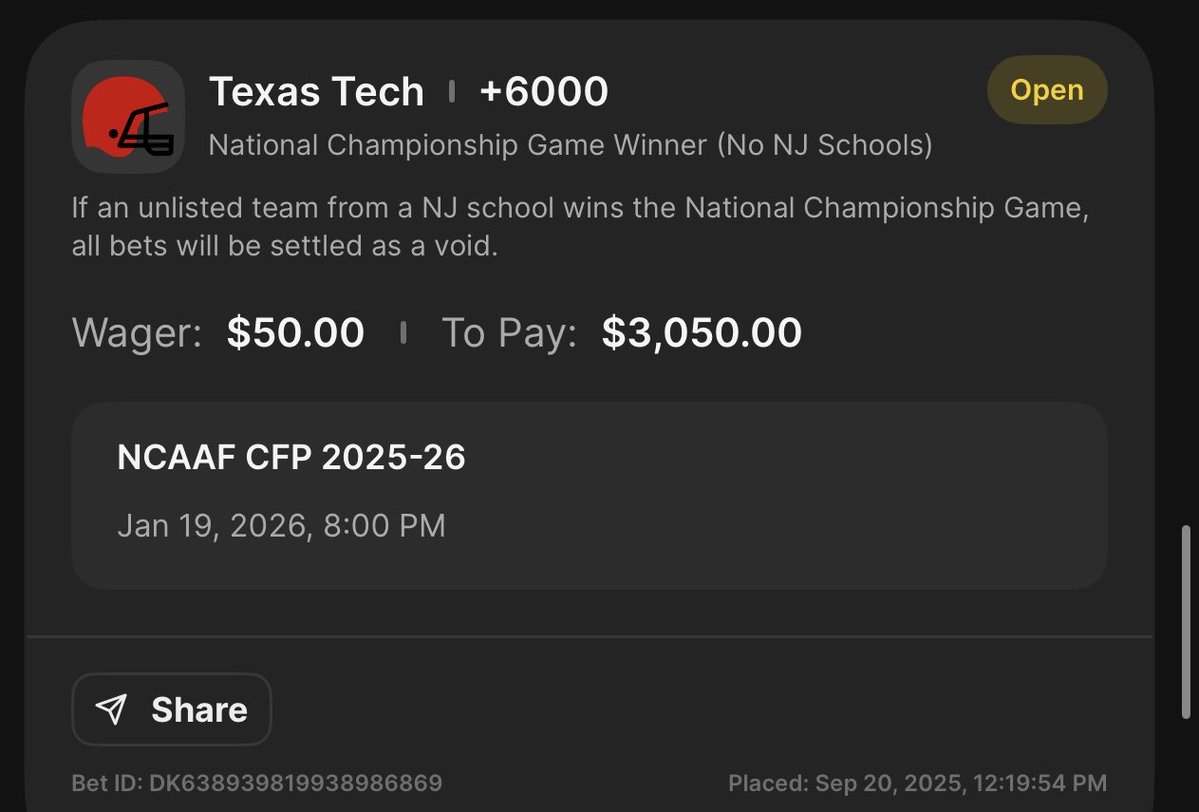Click the +6000 odds value
The width and height of the screenshot is (1199, 812).
[x=544, y=91]
